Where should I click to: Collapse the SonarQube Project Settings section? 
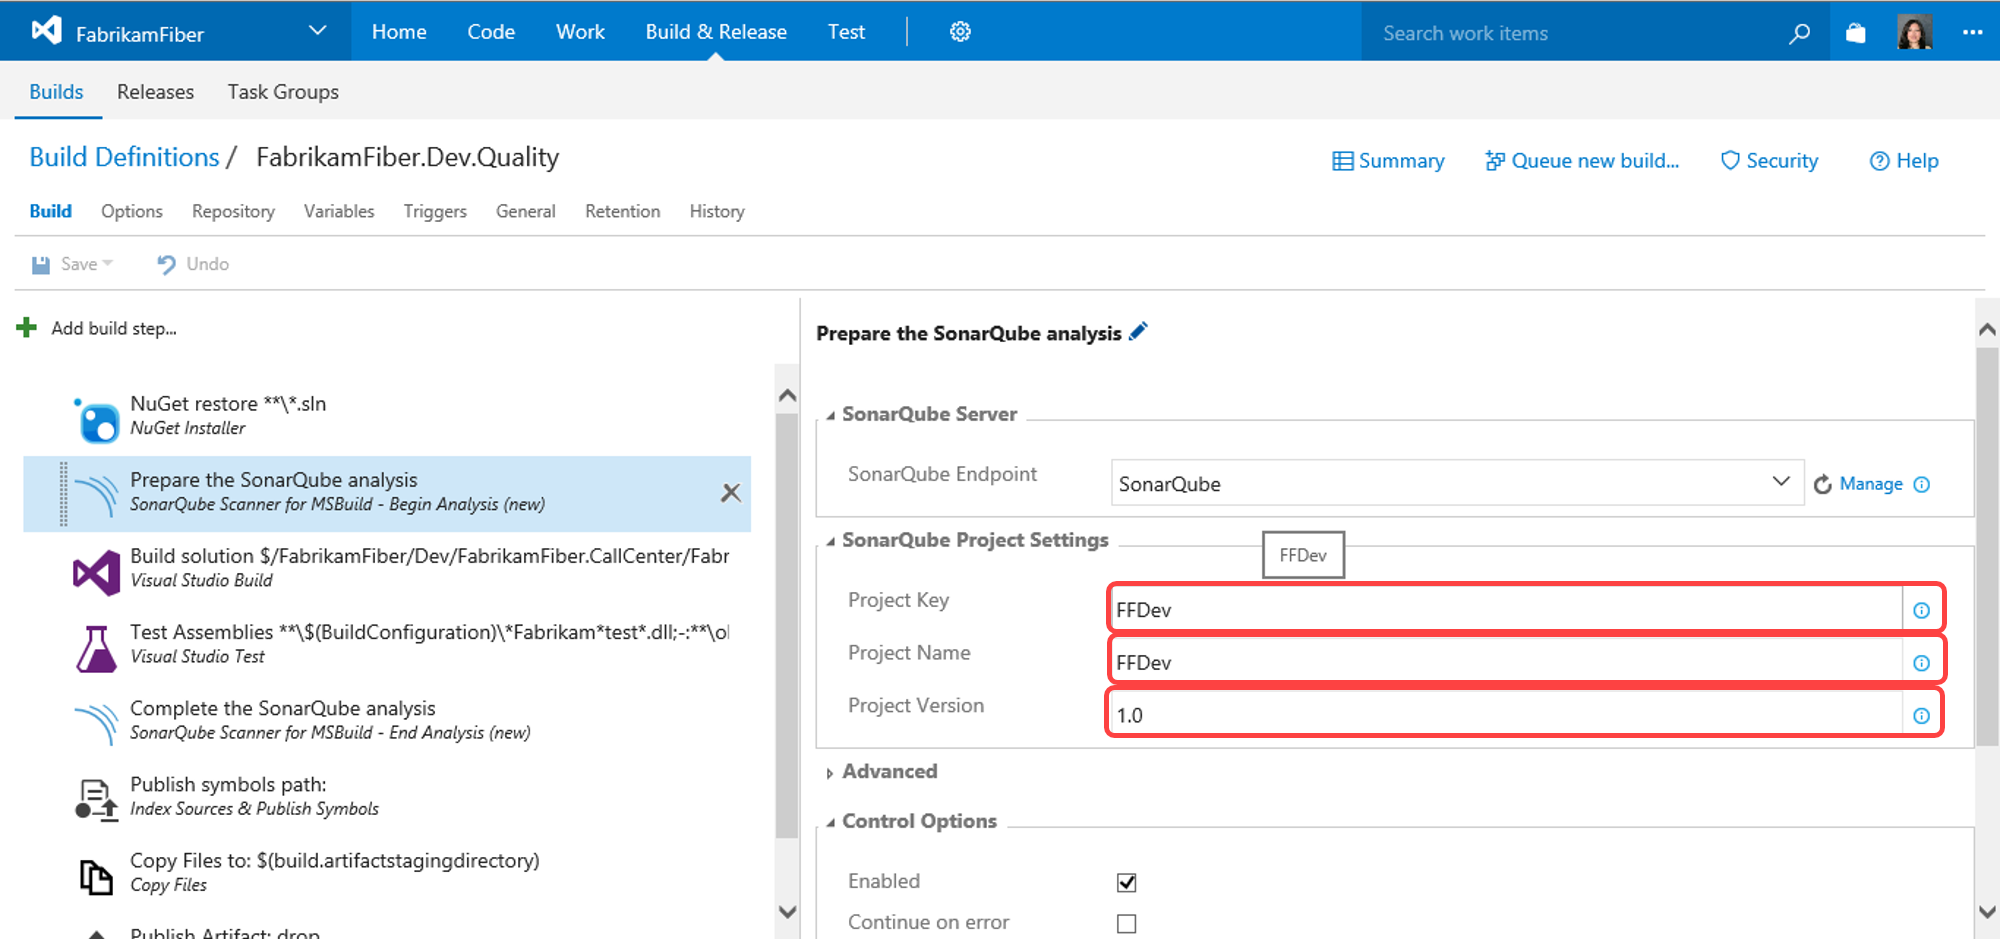830,541
